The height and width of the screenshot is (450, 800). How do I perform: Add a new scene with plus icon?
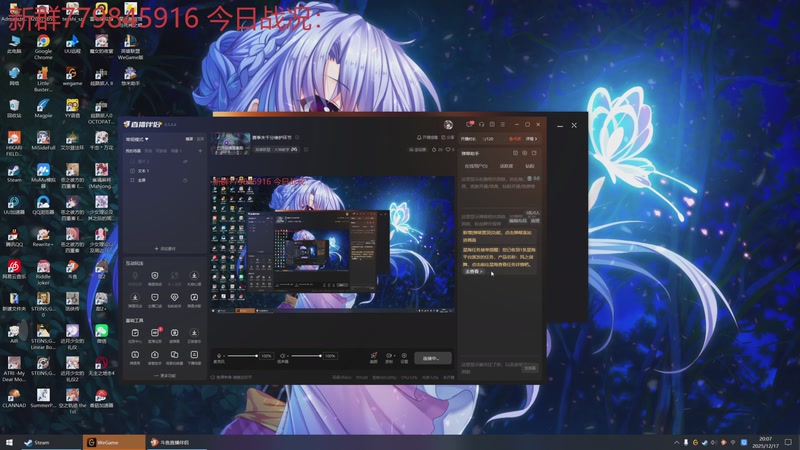pyautogui.click(x=200, y=151)
